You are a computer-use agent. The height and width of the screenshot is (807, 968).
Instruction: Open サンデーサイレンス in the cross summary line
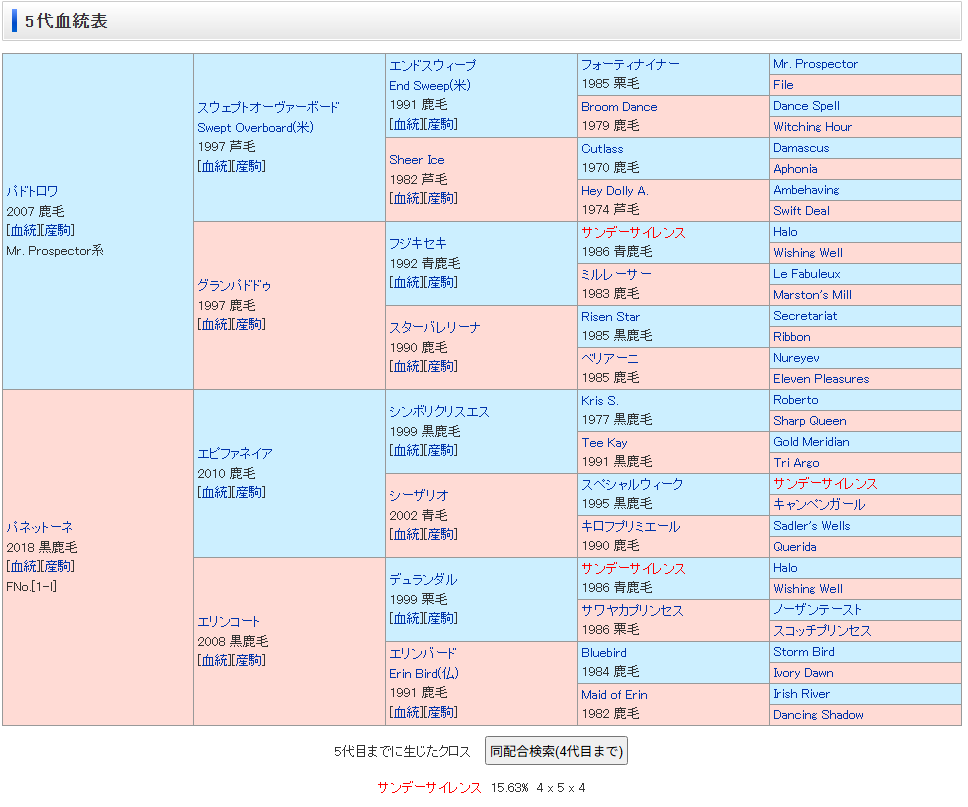[x=429, y=788]
